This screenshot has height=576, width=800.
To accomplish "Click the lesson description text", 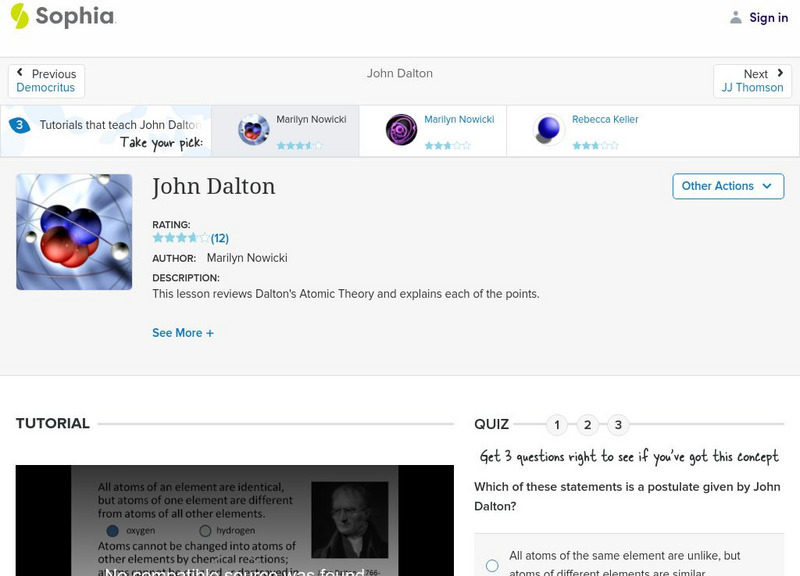I will 345,294.
